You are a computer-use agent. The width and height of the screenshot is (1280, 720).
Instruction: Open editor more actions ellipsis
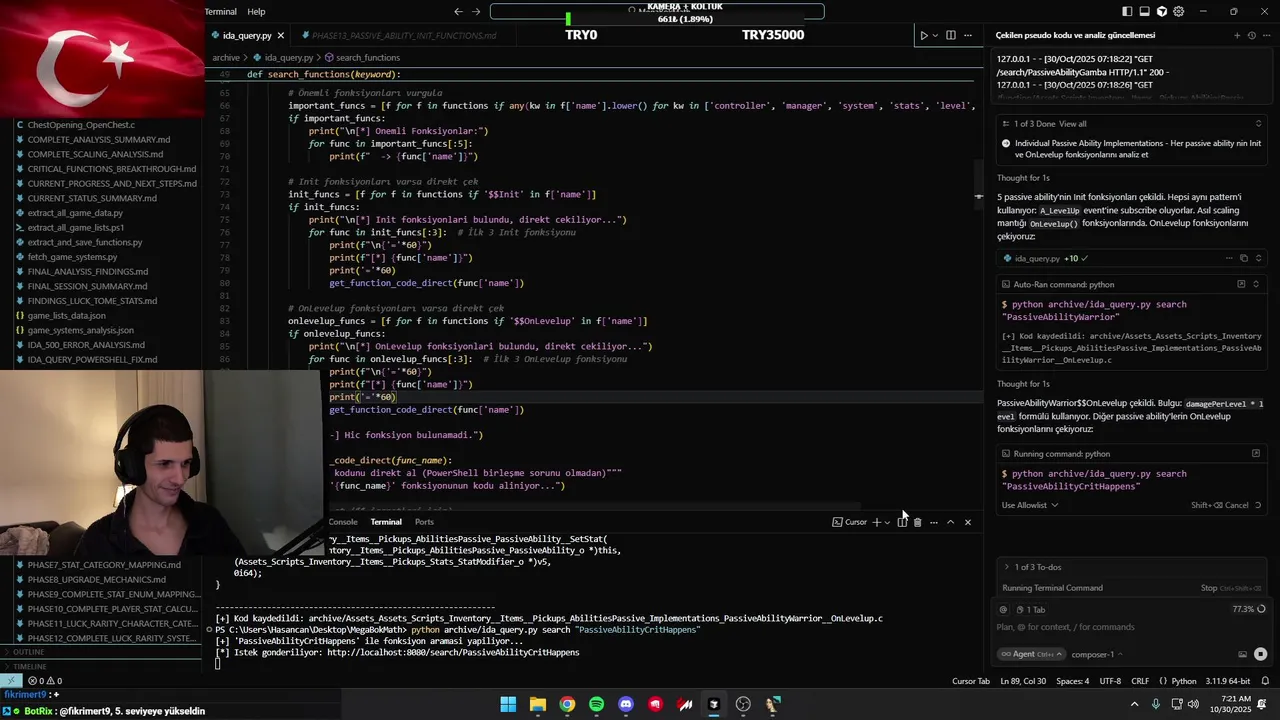[967, 35]
